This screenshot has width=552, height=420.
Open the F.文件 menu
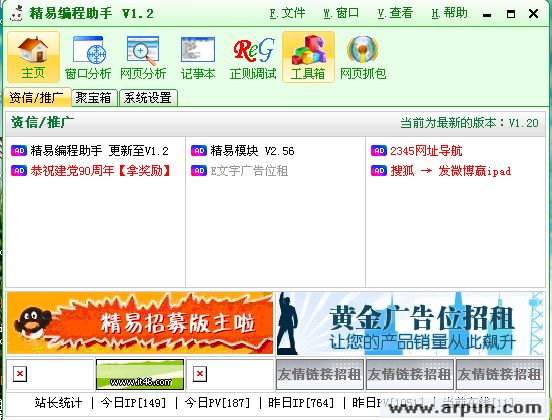click(287, 13)
